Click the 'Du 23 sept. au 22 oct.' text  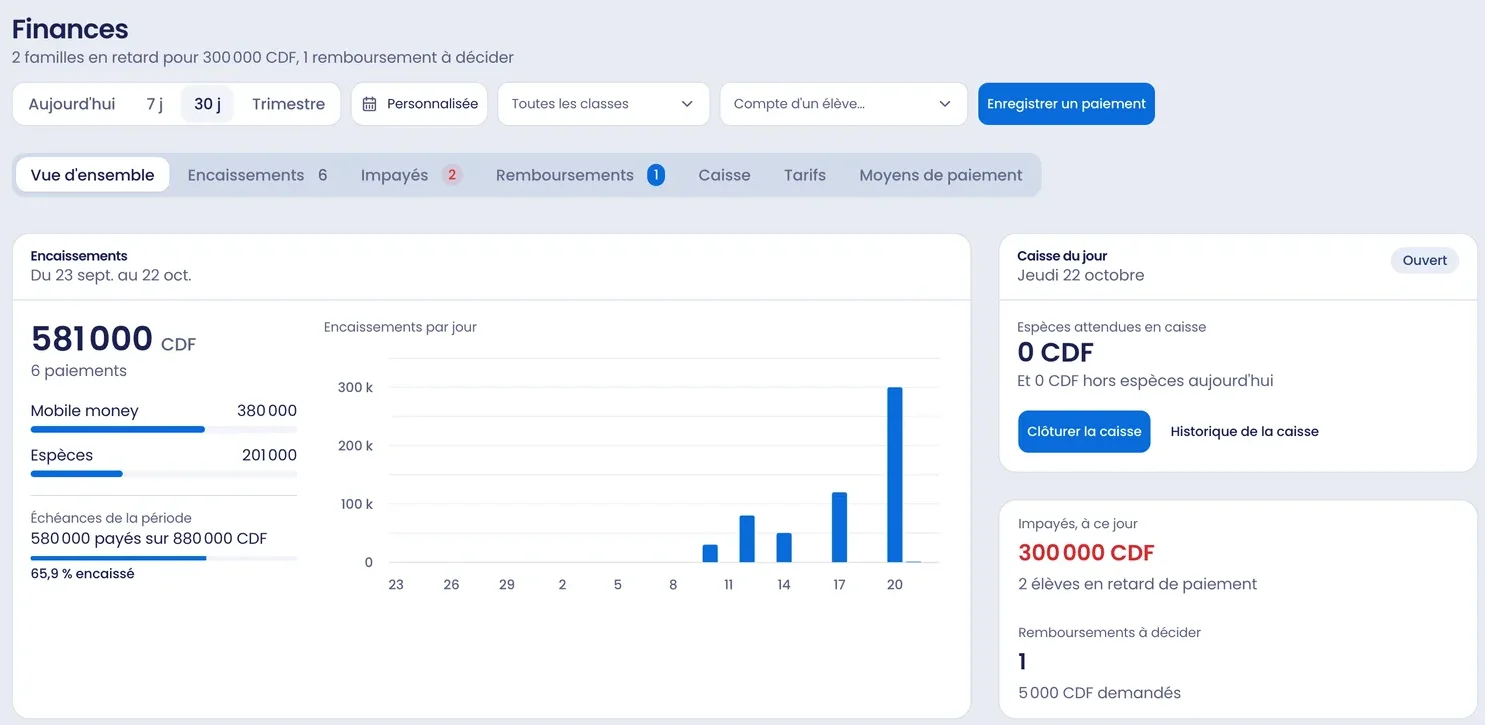(x=111, y=275)
